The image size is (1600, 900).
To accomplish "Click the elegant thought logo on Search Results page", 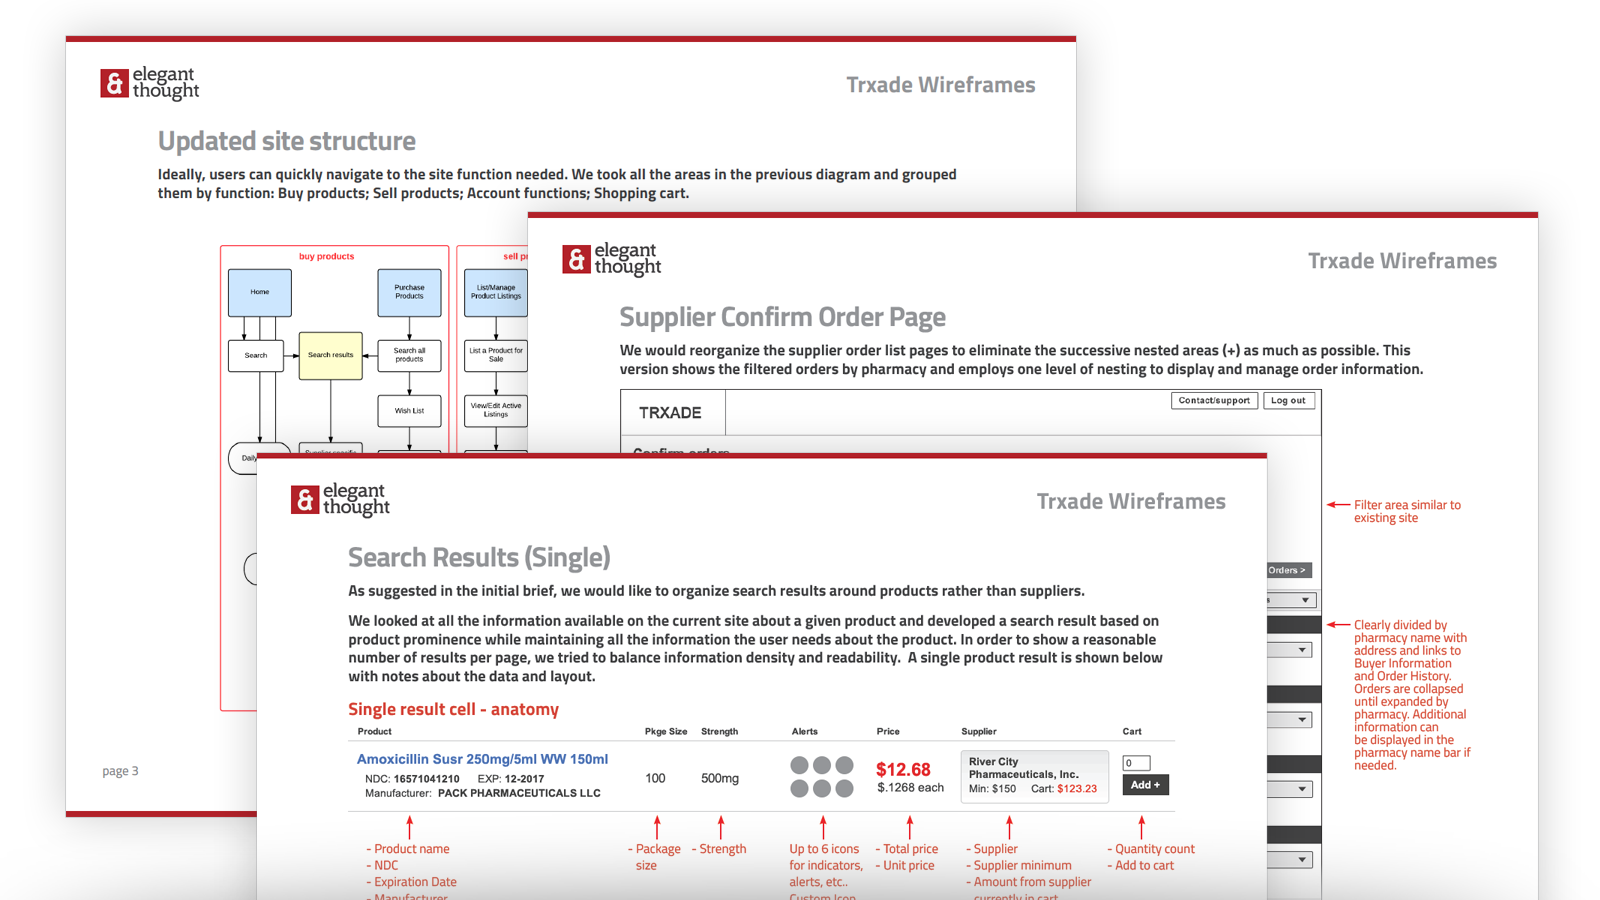I will (340, 499).
